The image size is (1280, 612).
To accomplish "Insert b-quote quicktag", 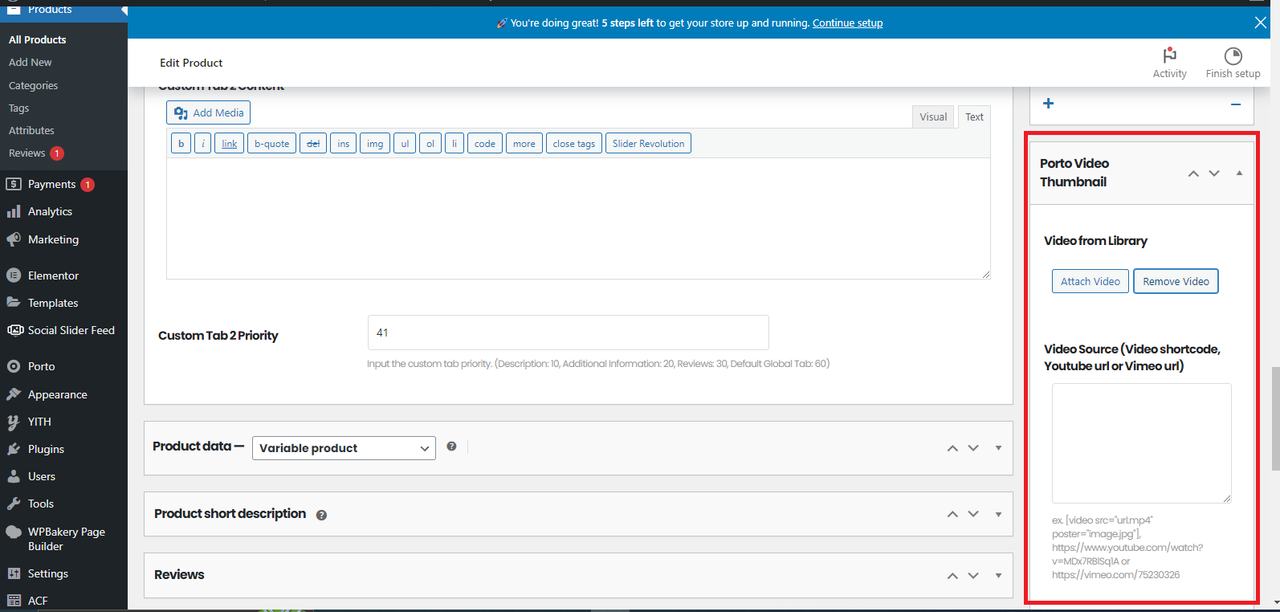I will click(x=272, y=144).
